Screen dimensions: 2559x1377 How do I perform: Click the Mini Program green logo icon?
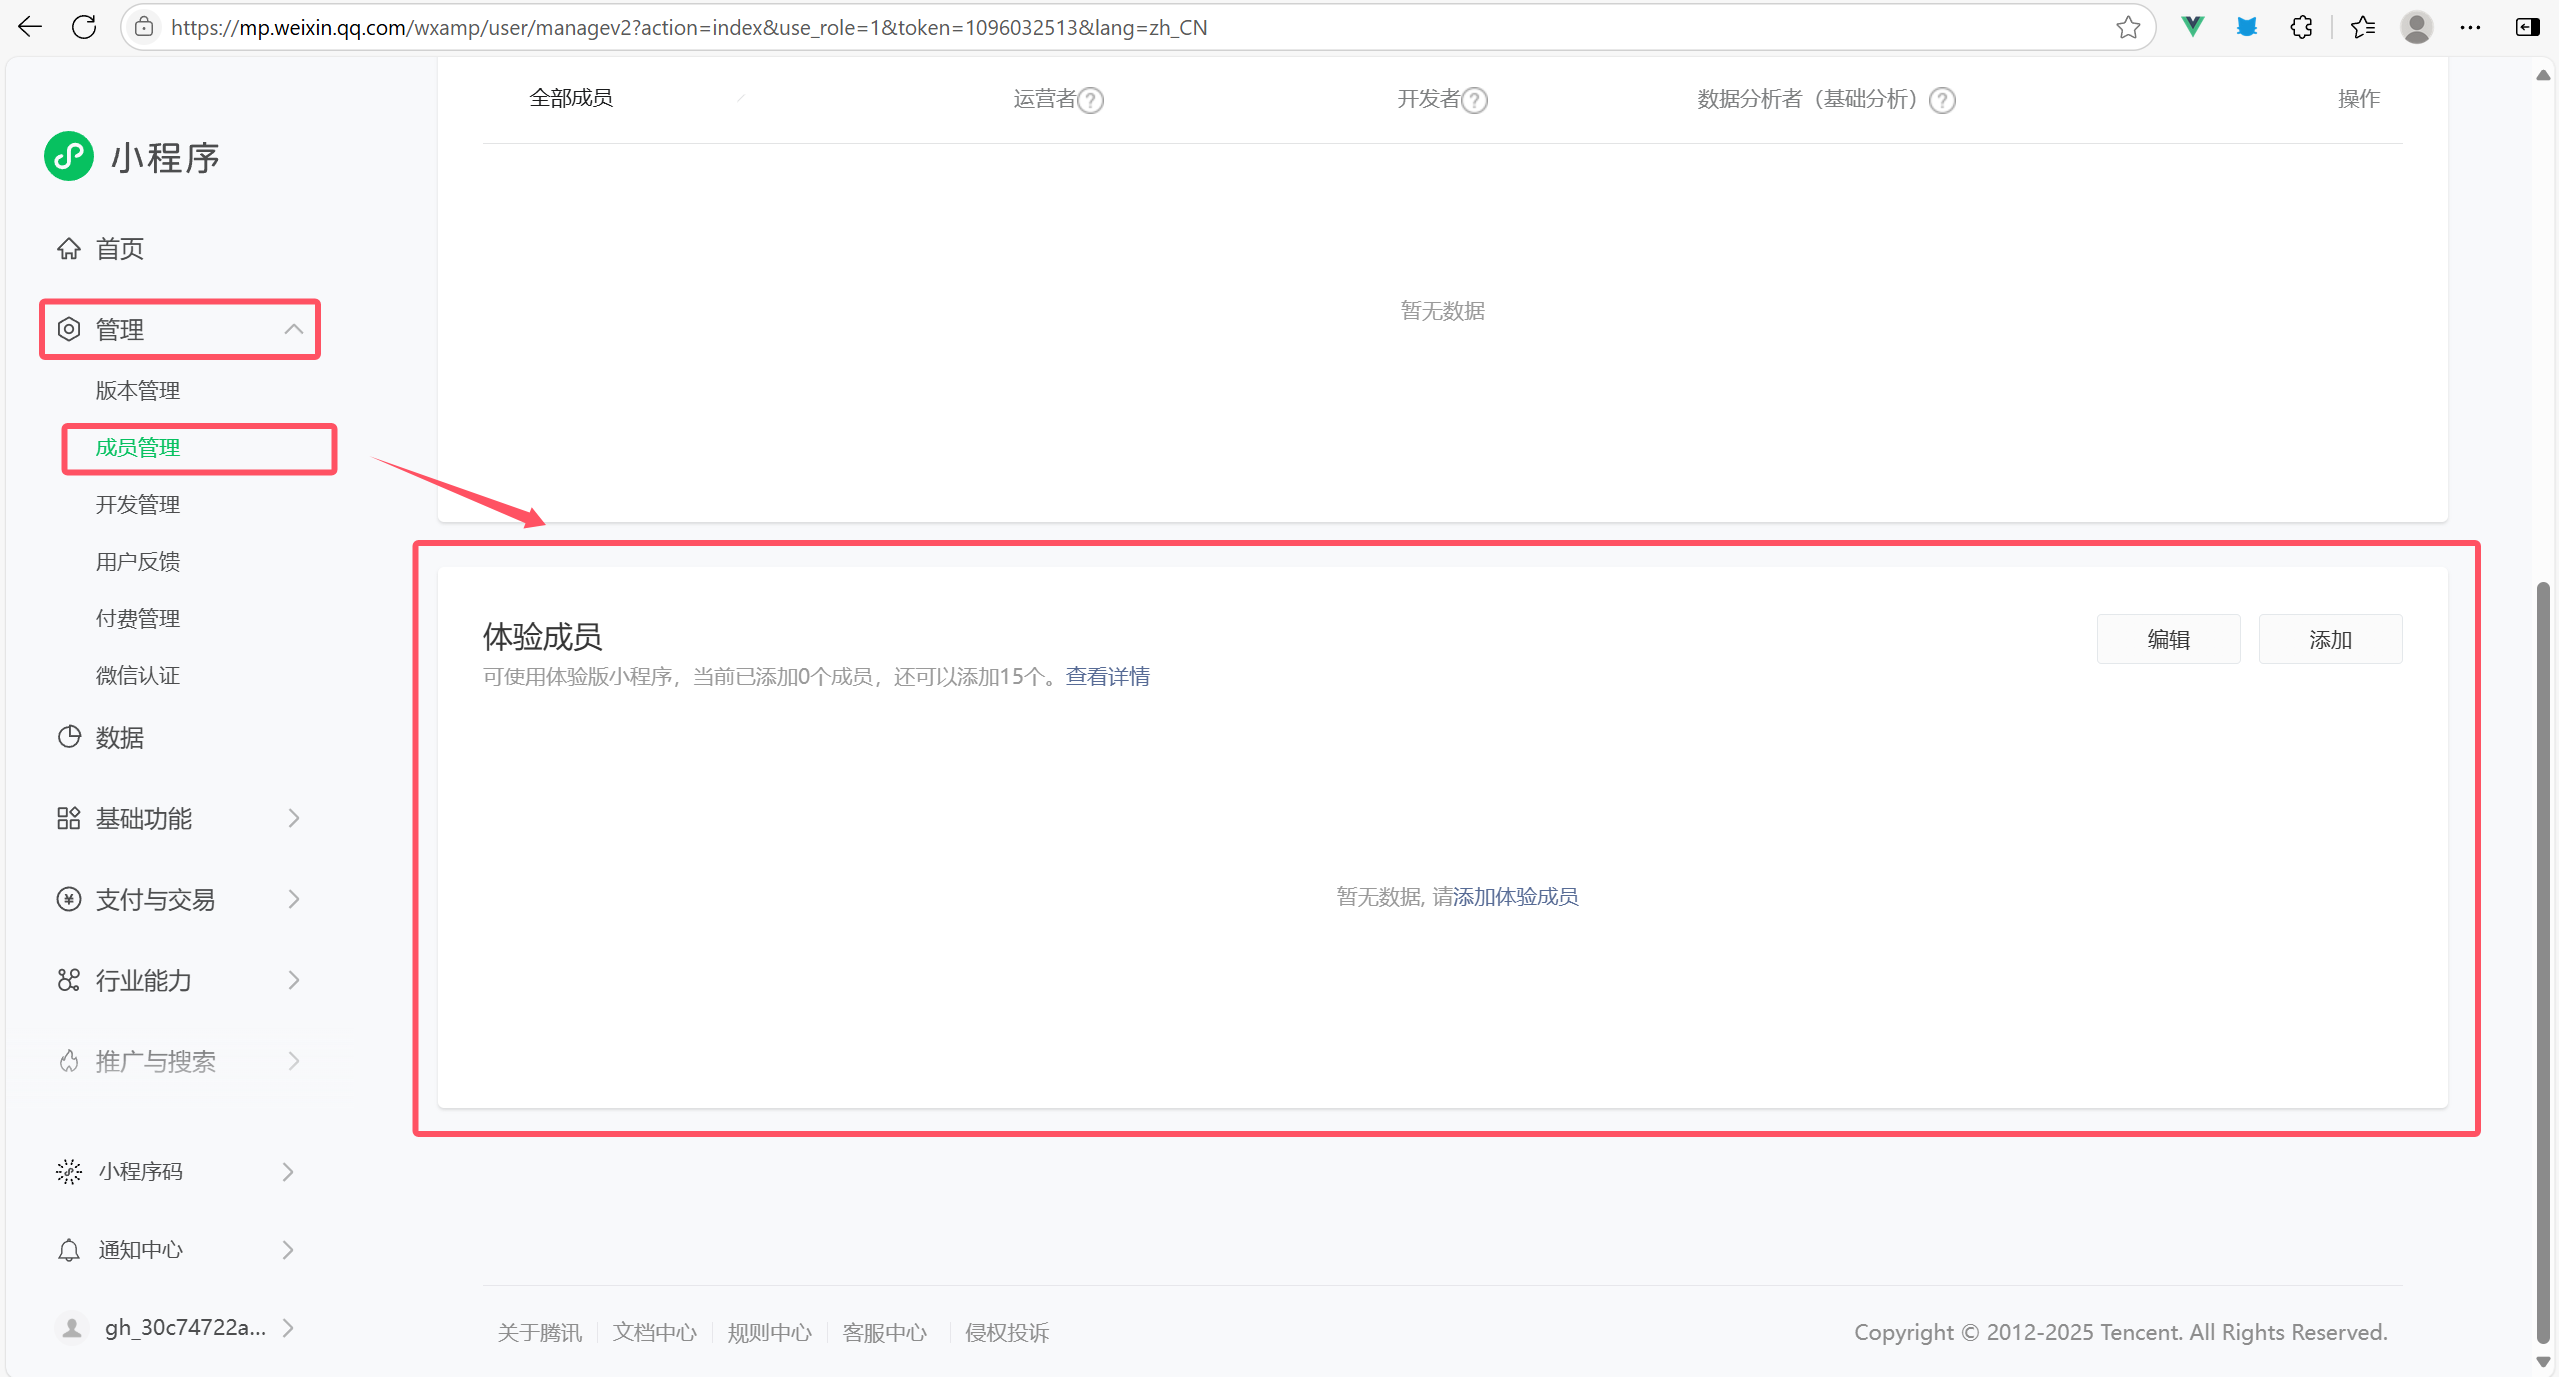(x=69, y=156)
